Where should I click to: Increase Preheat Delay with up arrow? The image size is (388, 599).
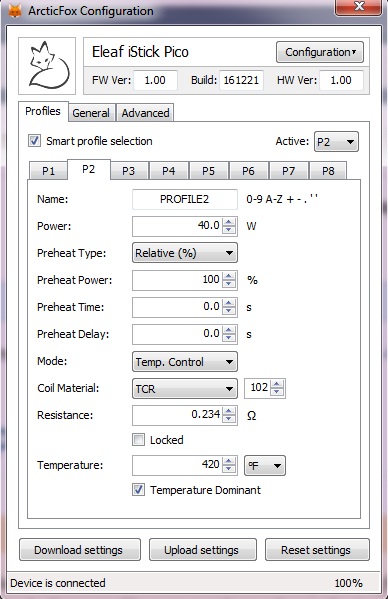229,330
